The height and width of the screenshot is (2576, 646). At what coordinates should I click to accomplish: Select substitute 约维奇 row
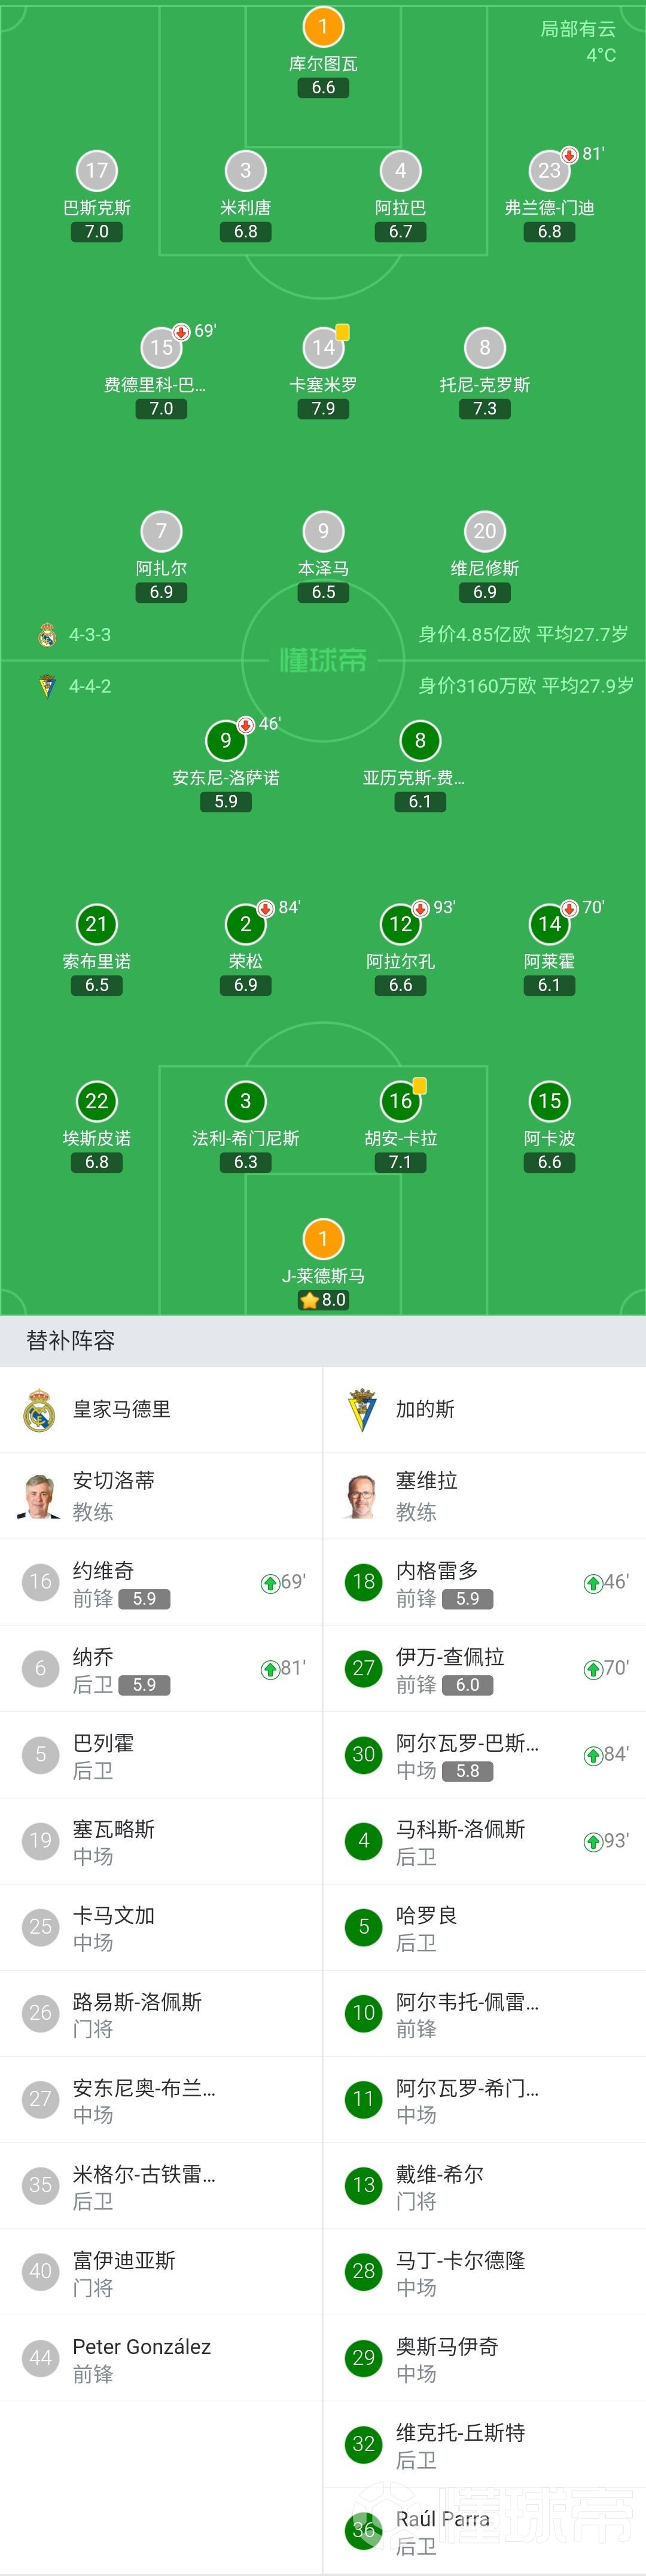pos(161,1582)
